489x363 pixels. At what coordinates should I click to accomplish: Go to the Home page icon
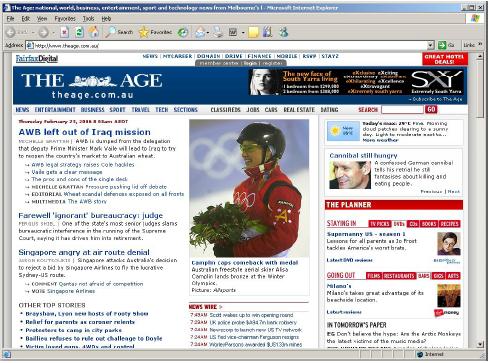pyautogui.click(x=94, y=32)
